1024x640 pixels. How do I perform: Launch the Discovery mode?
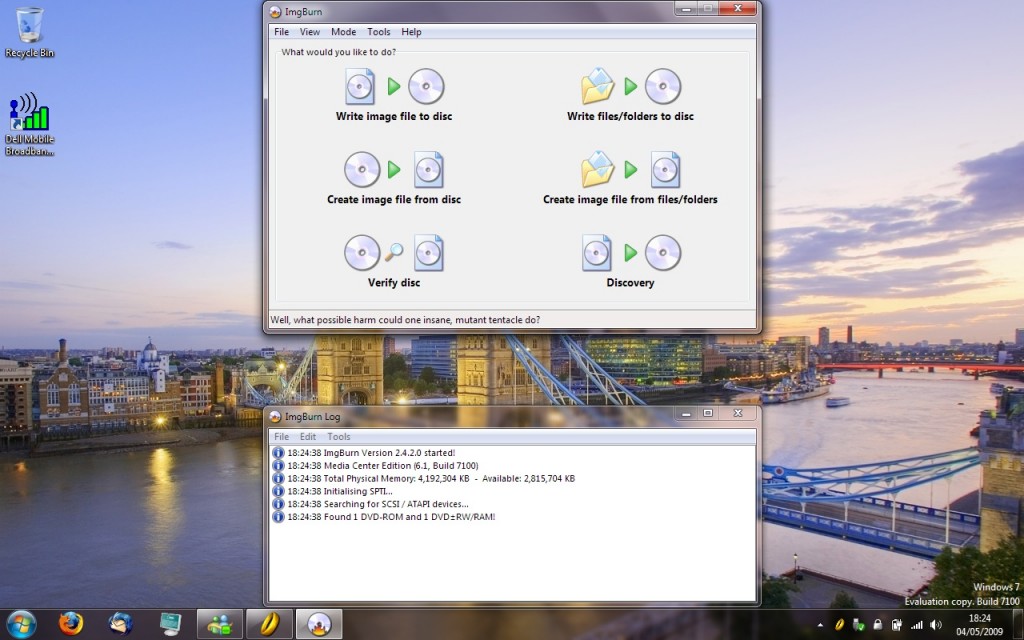point(630,261)
